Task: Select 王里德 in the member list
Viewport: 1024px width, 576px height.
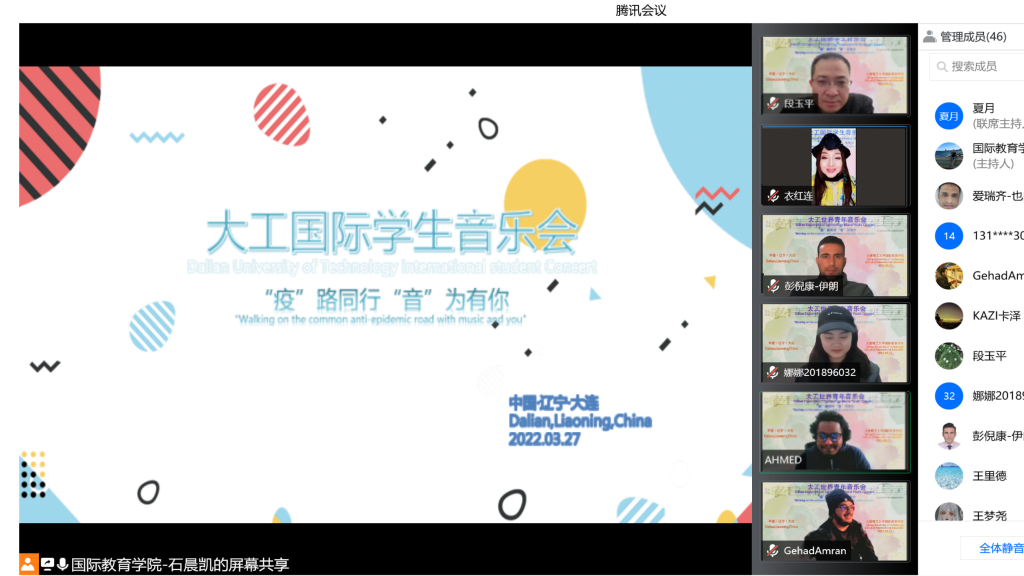Action: pyautogui.click(x=989, y=476)
